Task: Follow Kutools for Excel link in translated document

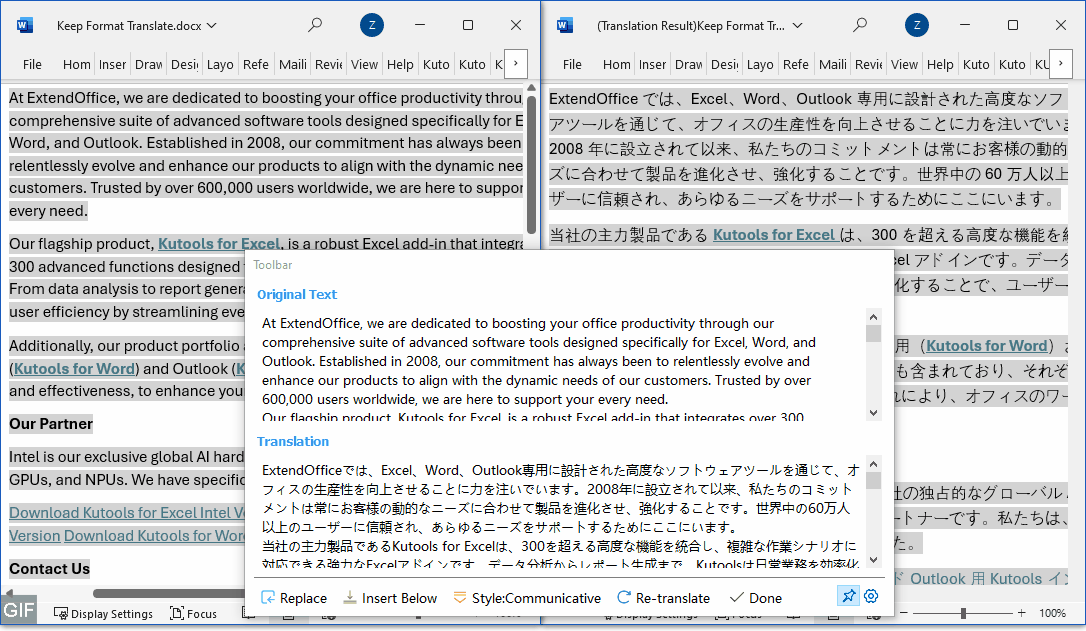Action: [774, 235]
